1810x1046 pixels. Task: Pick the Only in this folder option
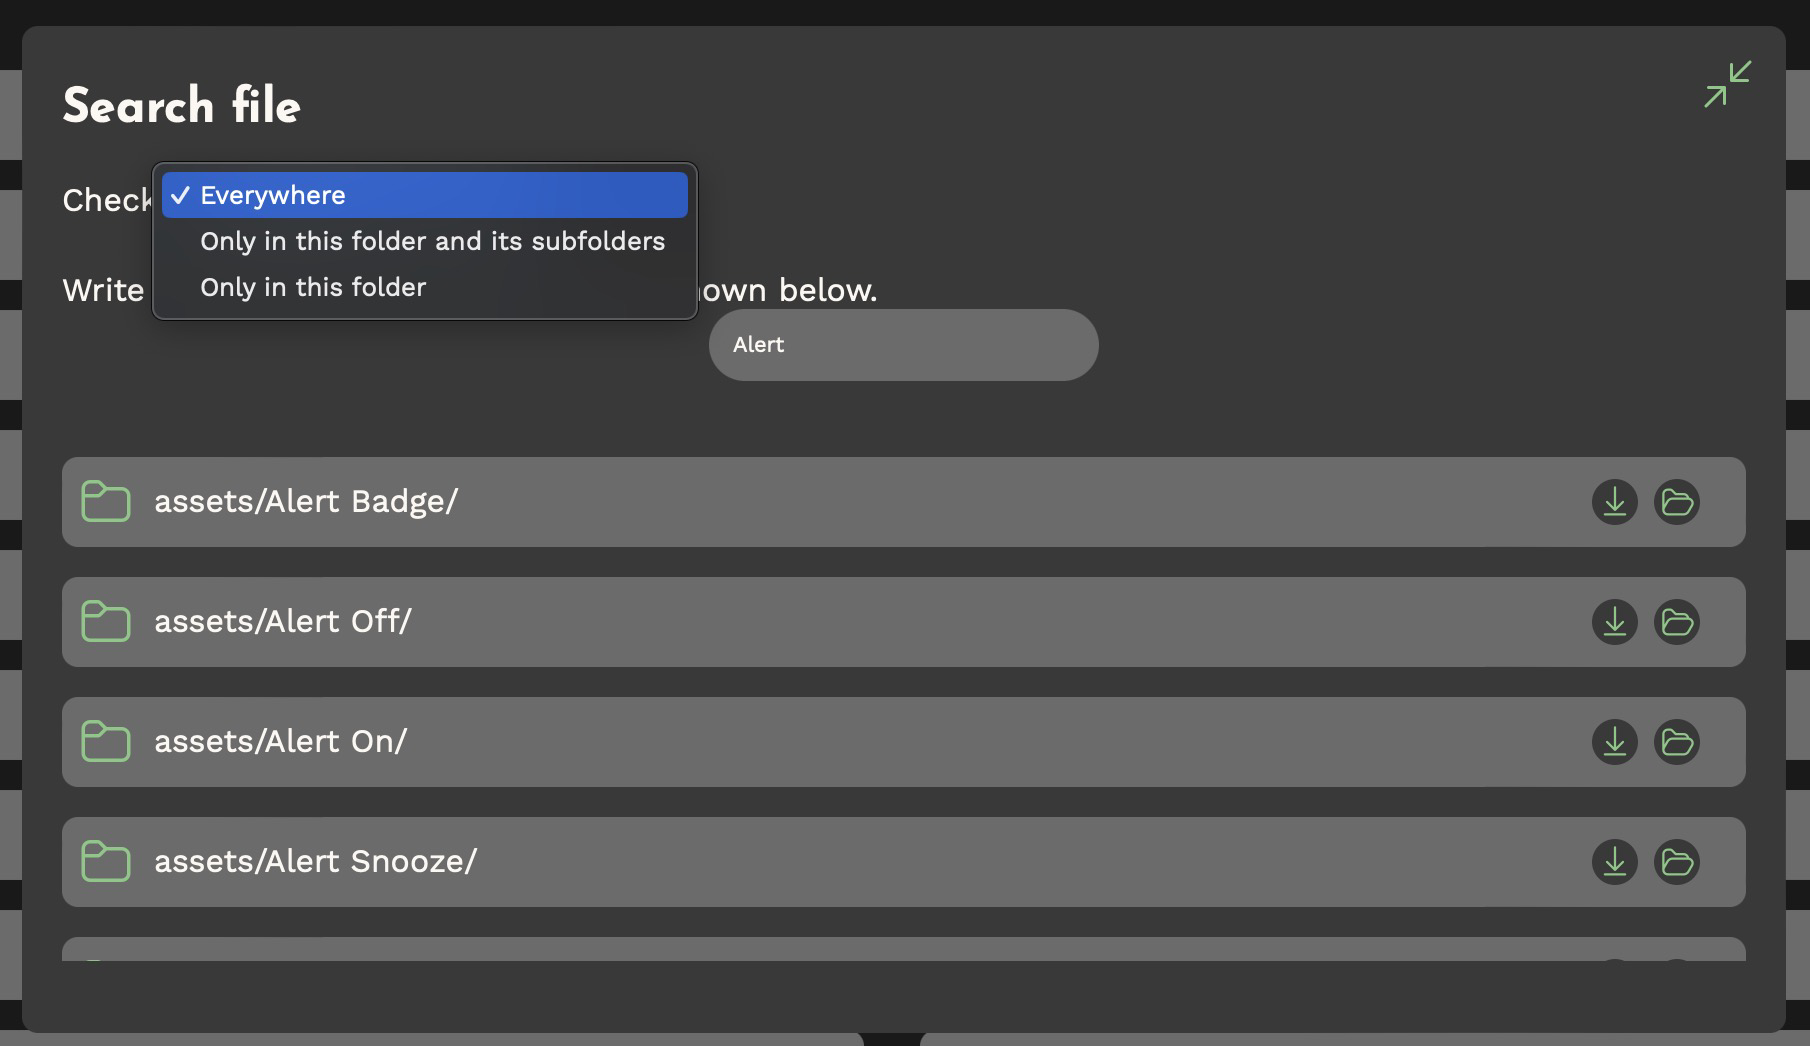pos(425,287)
